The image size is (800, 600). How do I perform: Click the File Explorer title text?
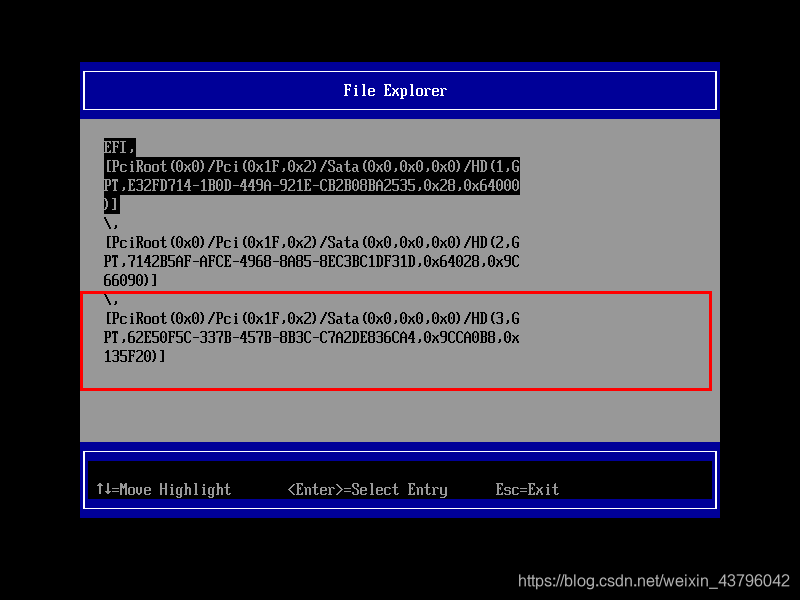395,91
